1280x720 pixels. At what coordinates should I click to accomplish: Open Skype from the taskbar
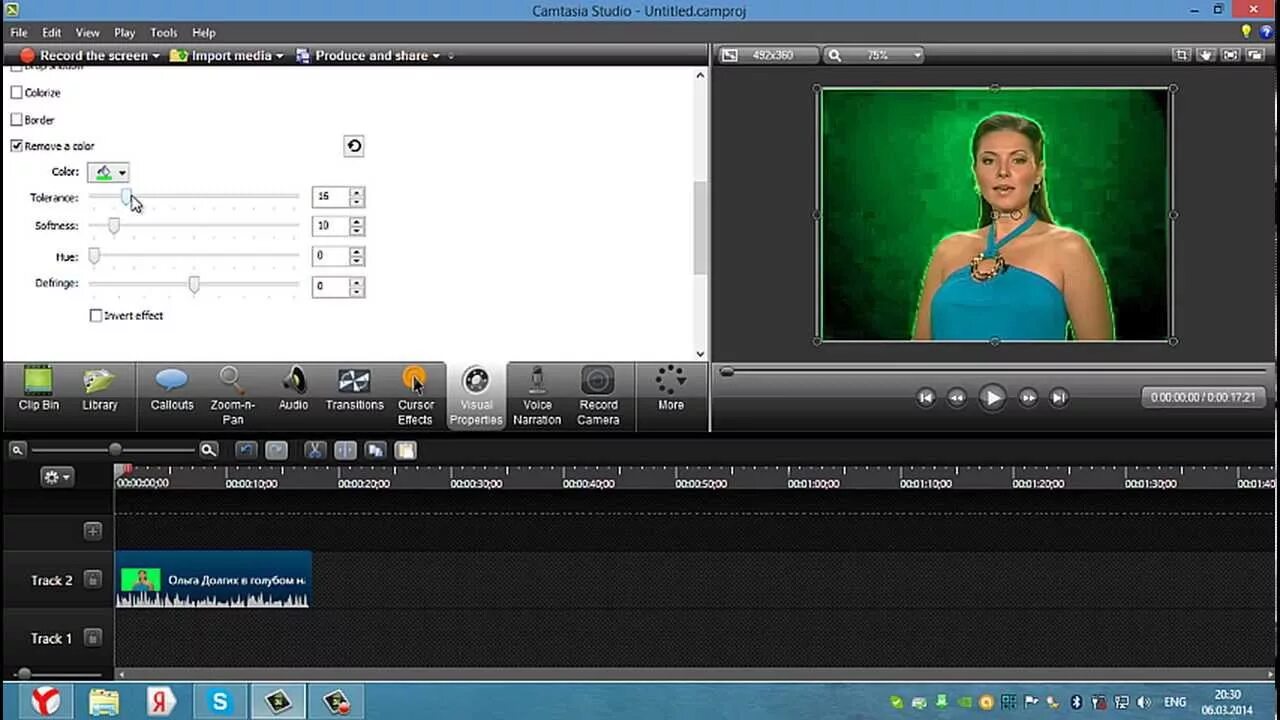219,701
